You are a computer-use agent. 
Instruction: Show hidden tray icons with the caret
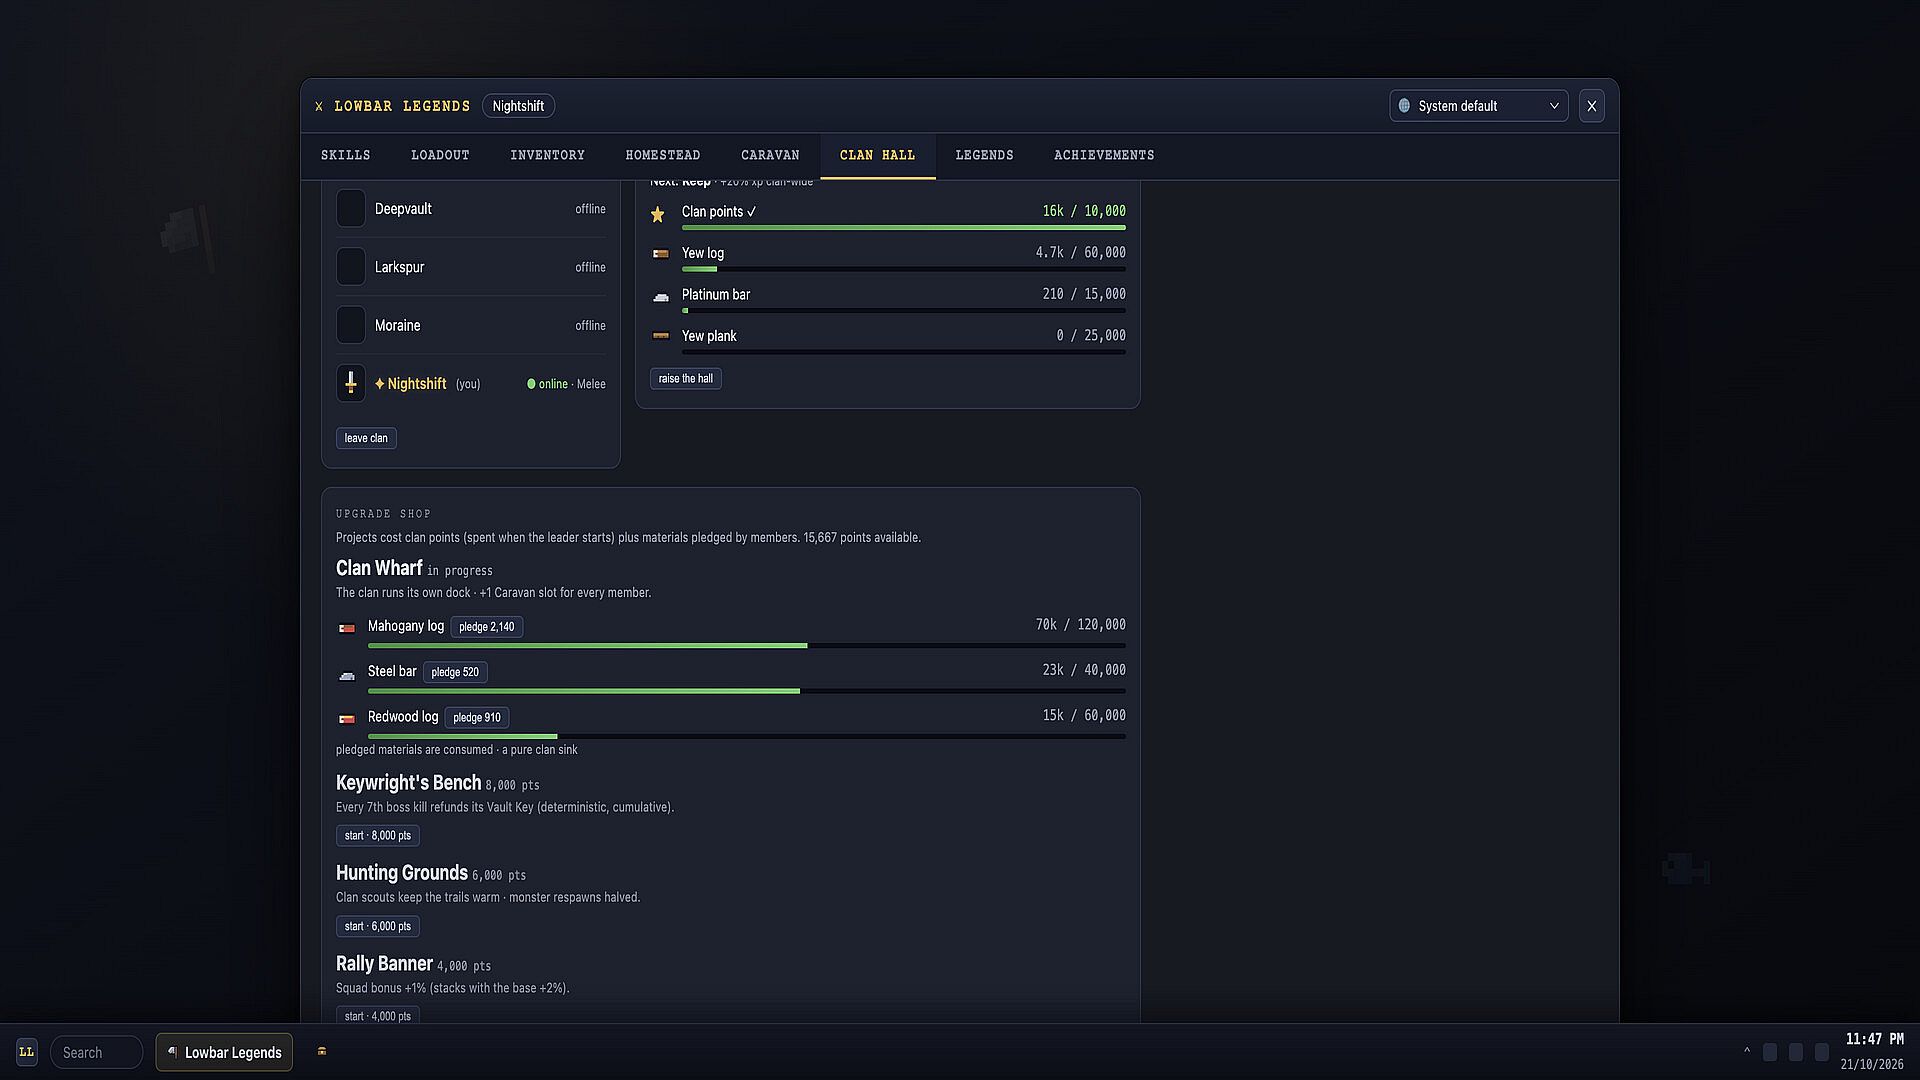pos(1747,1051)
